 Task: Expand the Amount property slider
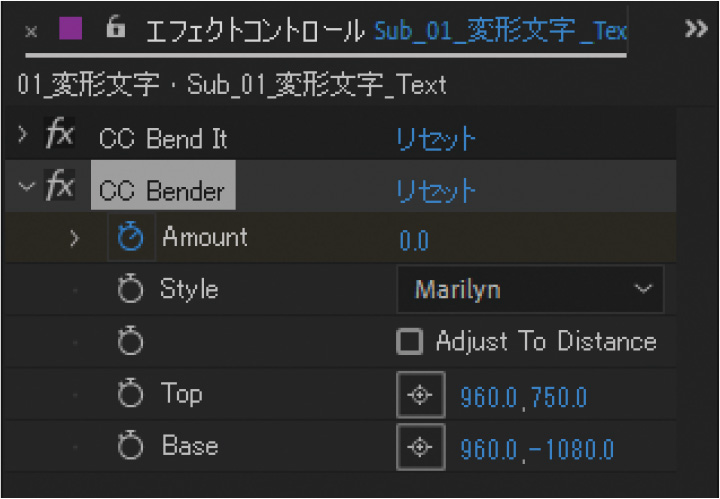(x=75, y=238)
